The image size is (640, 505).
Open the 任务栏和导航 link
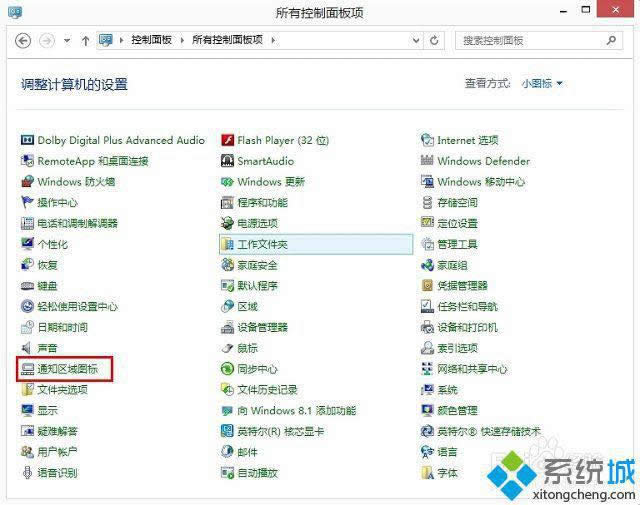(x=468, y=307)
